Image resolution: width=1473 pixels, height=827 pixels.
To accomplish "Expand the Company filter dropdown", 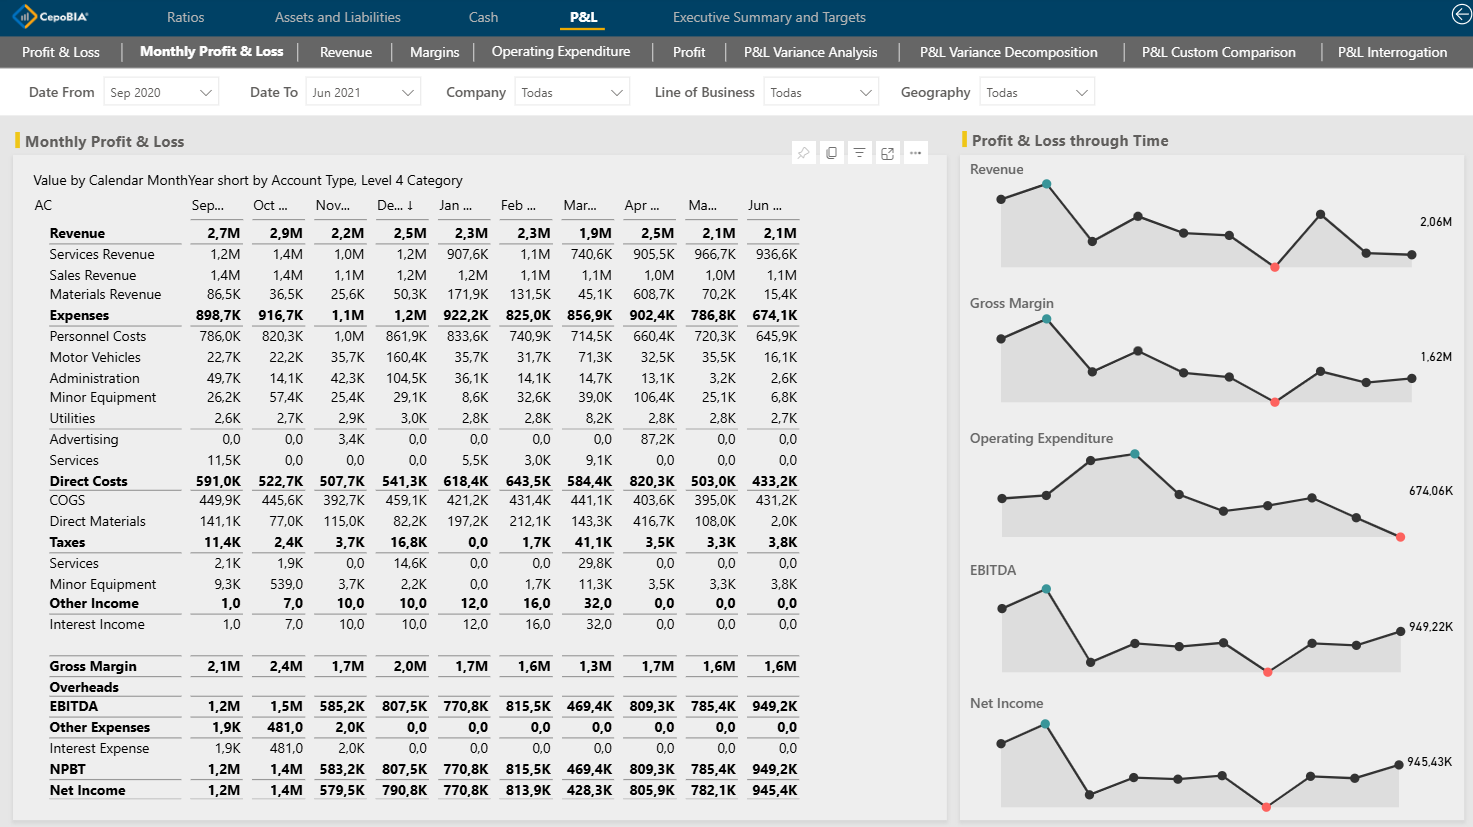I will pos(616,93).
